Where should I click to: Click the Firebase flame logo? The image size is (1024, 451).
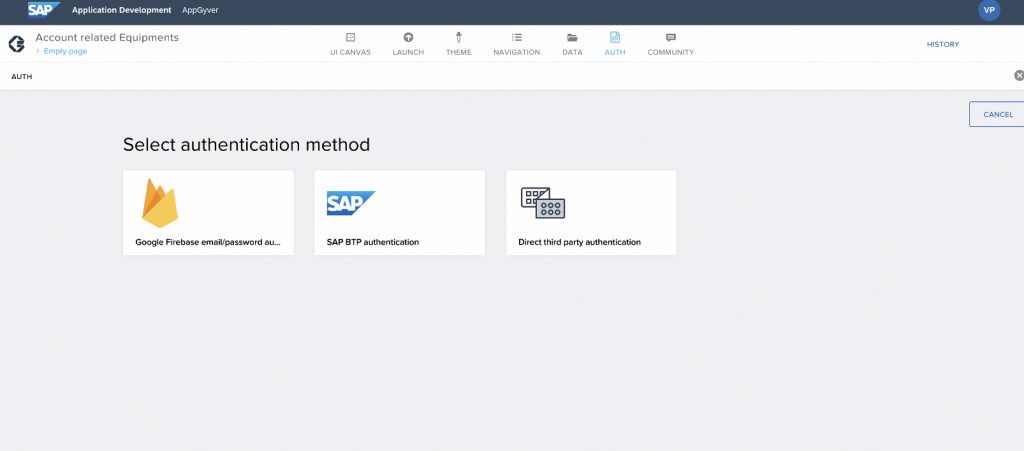(160, 203)
